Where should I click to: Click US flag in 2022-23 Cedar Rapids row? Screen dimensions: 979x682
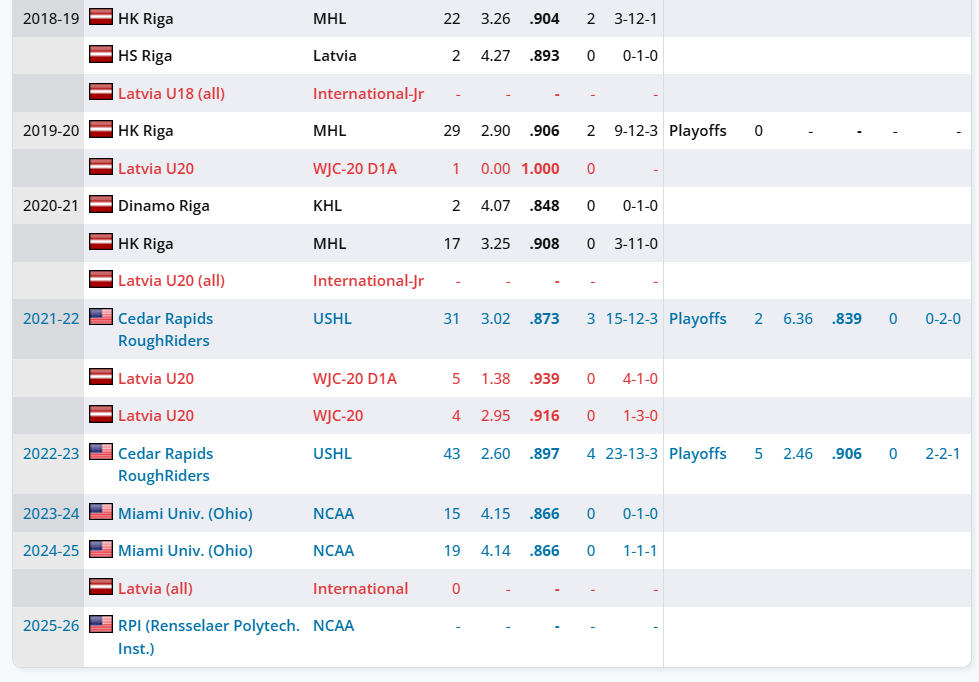coord(101,452)
